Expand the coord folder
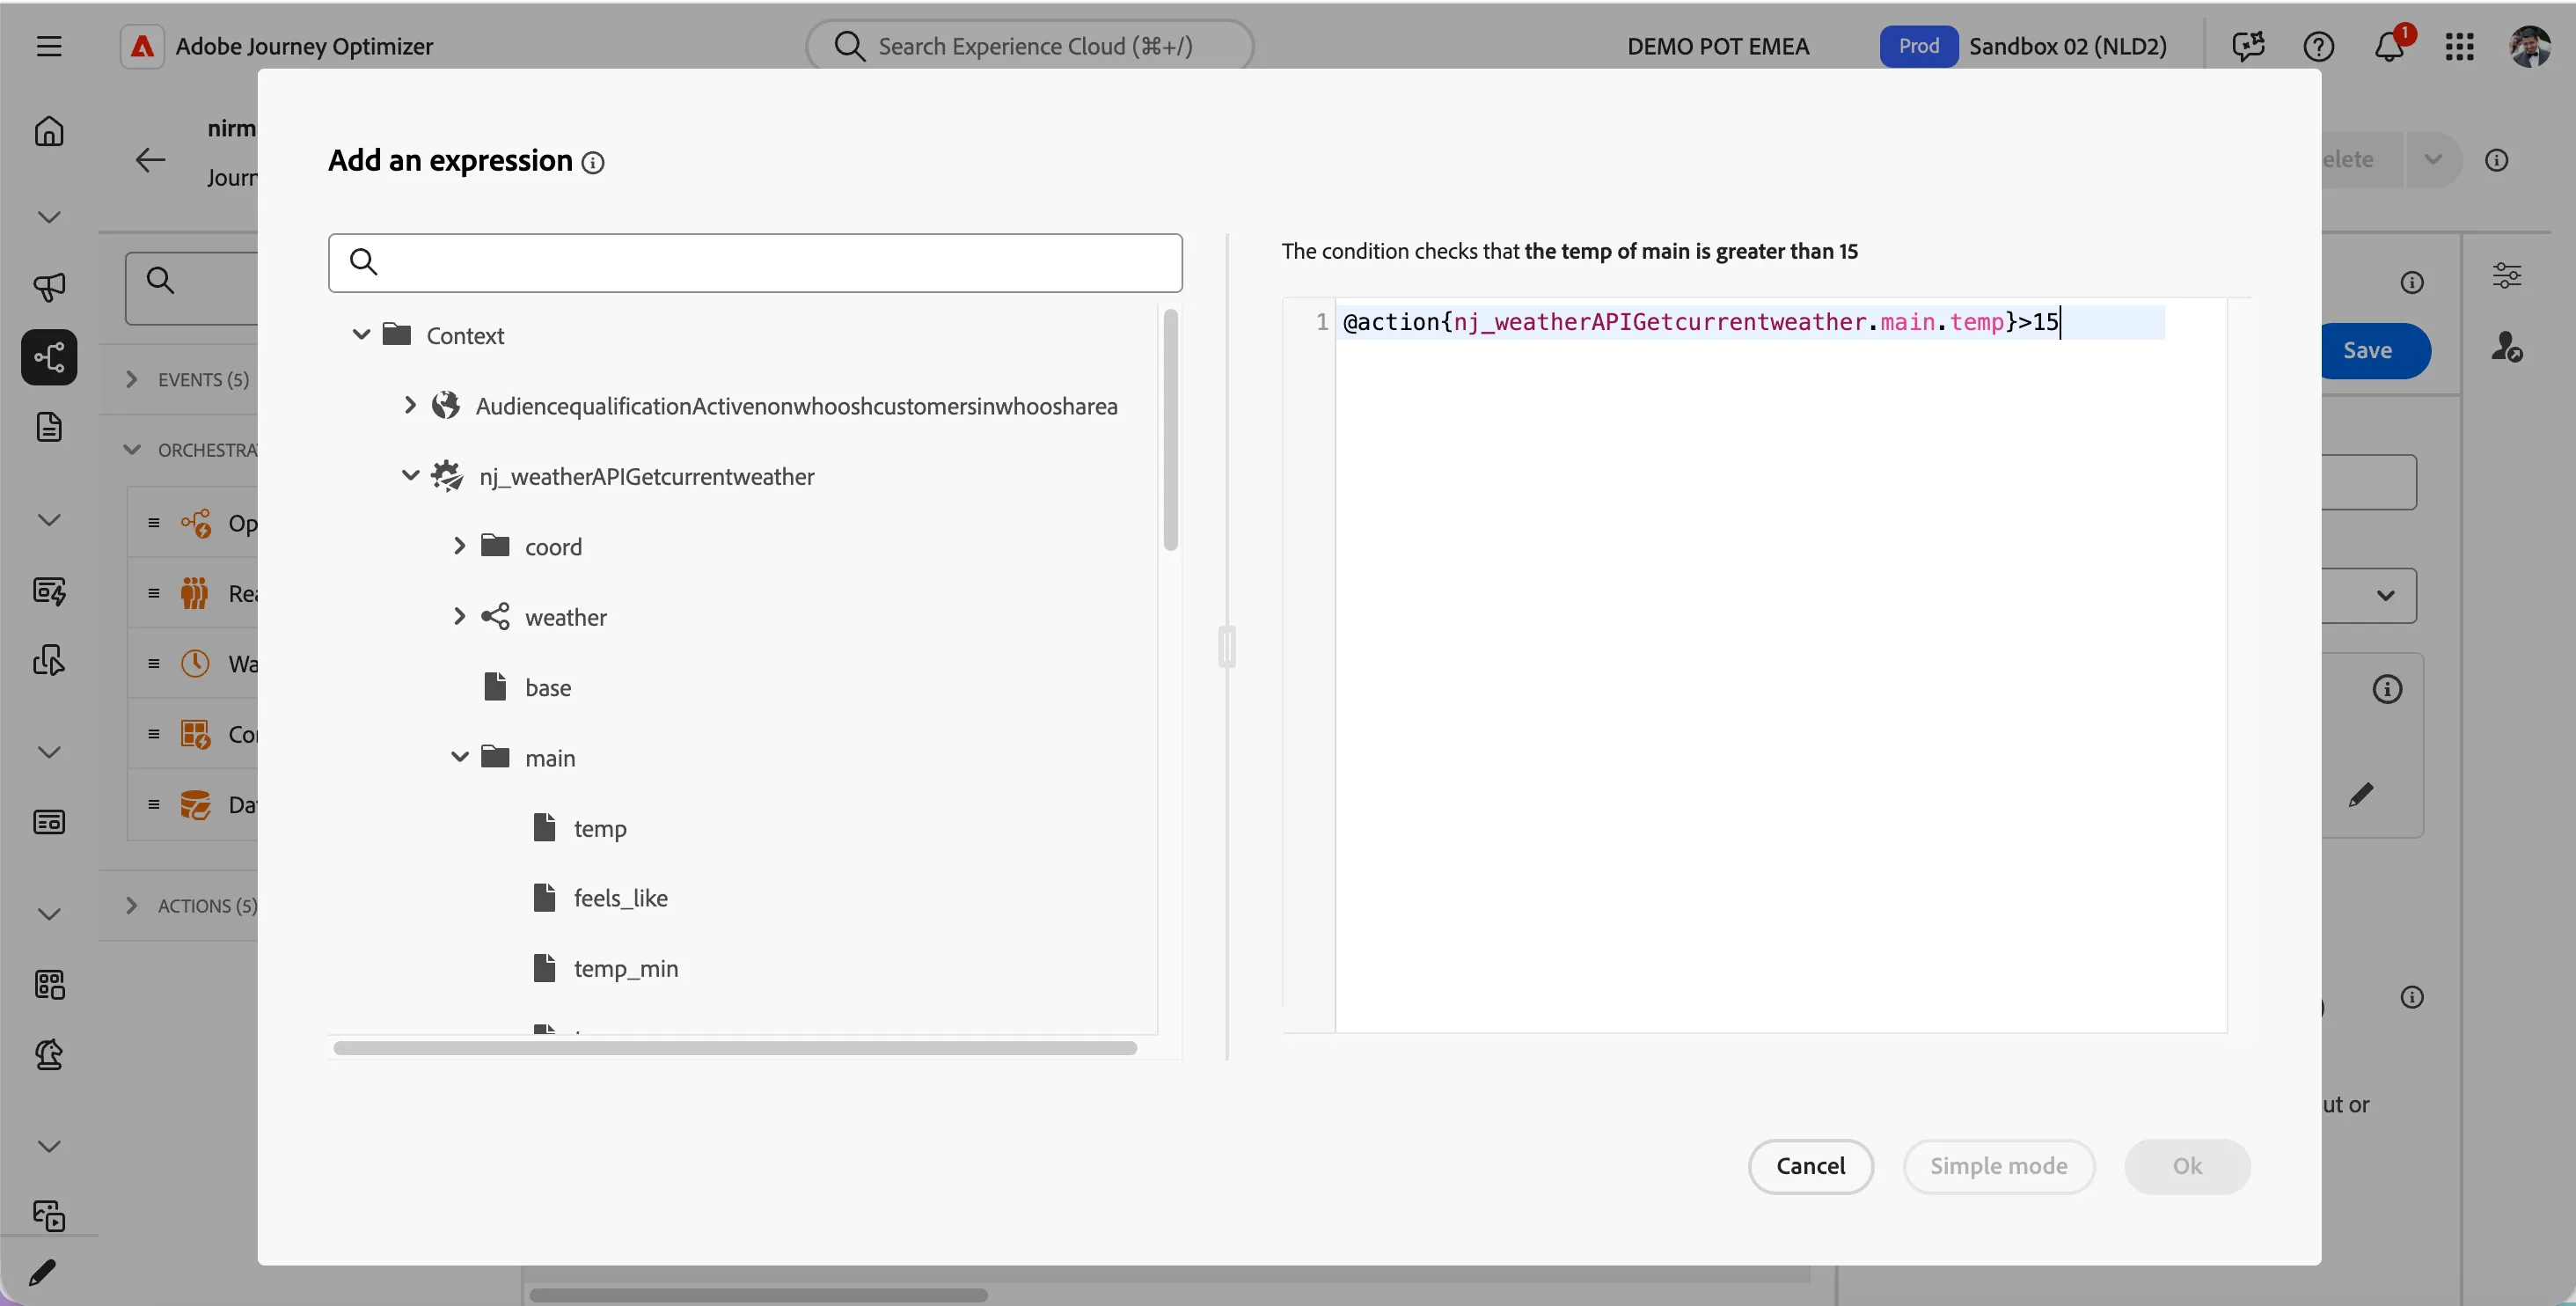This screenshot has width=2576, height=1306. 459,546
